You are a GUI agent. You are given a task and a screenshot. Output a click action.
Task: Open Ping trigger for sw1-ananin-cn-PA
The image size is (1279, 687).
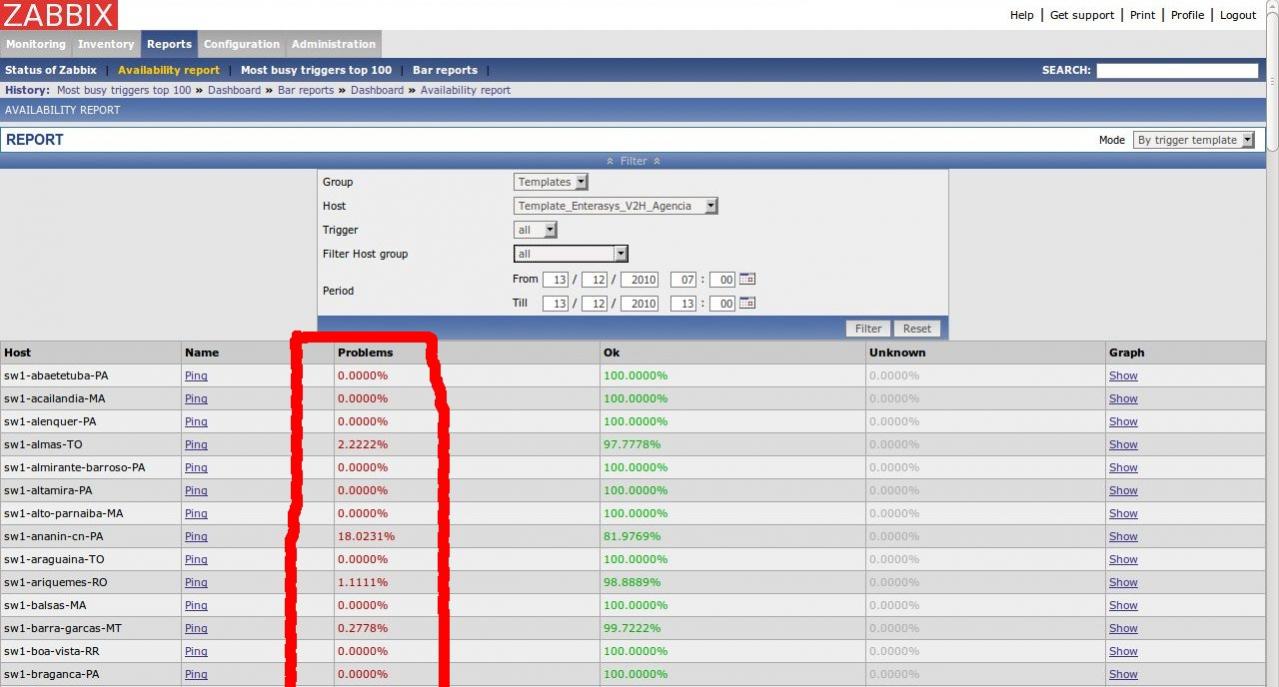click(196, 537)
